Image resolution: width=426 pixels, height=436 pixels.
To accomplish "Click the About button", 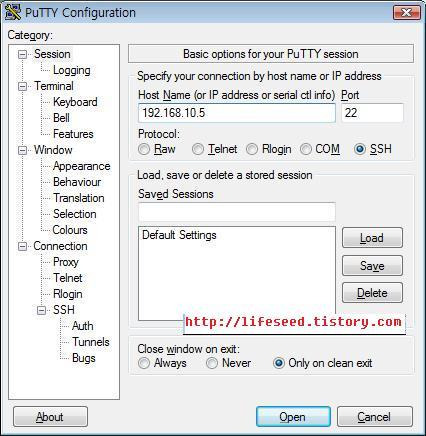I will click(x=50, y=417).
